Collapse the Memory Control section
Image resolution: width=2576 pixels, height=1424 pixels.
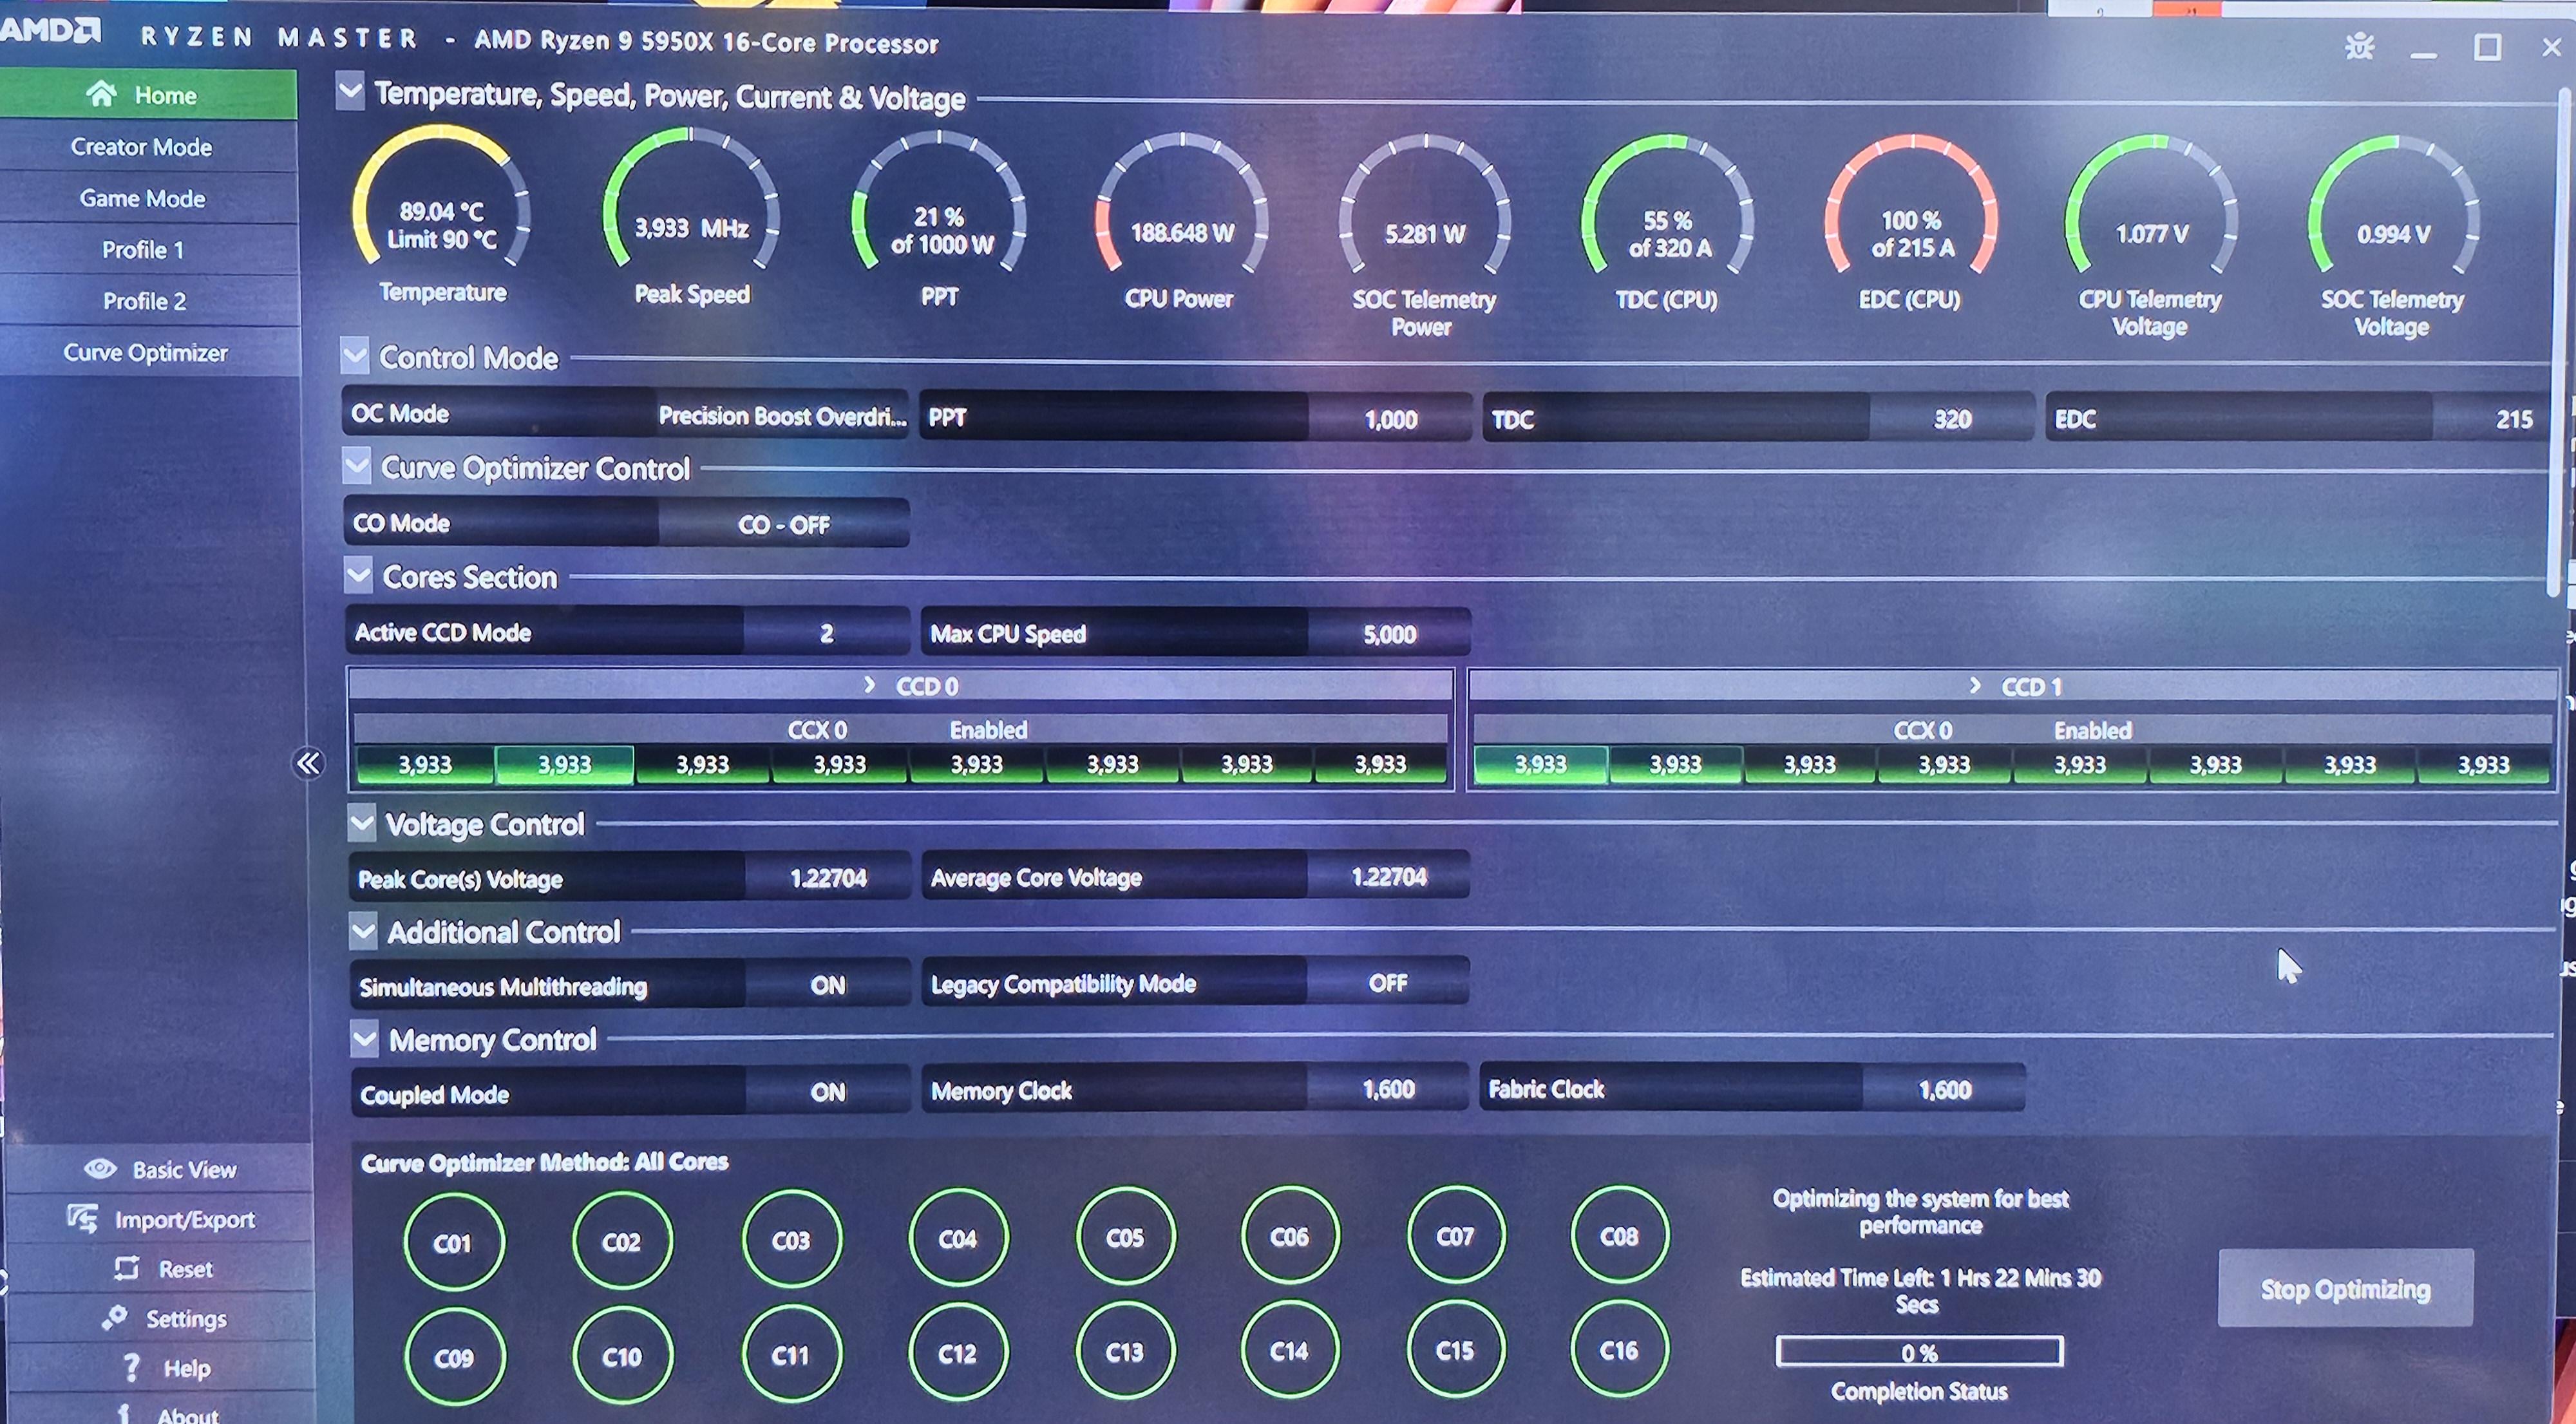[x=364, y=1038]
